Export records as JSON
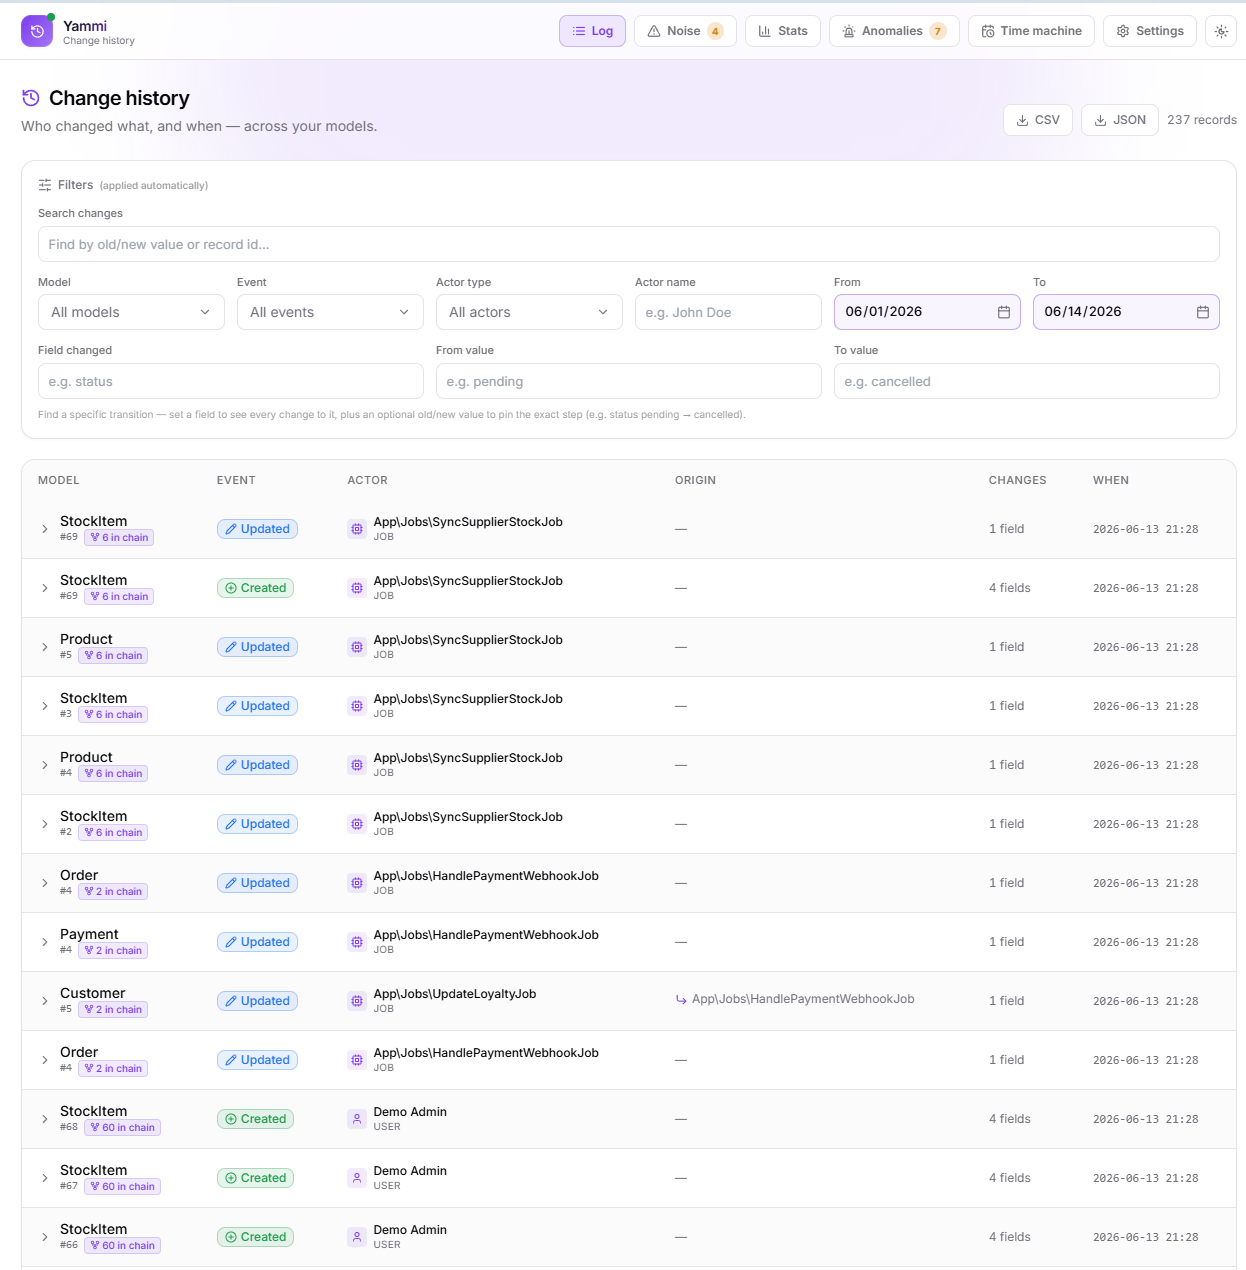Screen dimensions: 1246x1270 (1120, 120)
